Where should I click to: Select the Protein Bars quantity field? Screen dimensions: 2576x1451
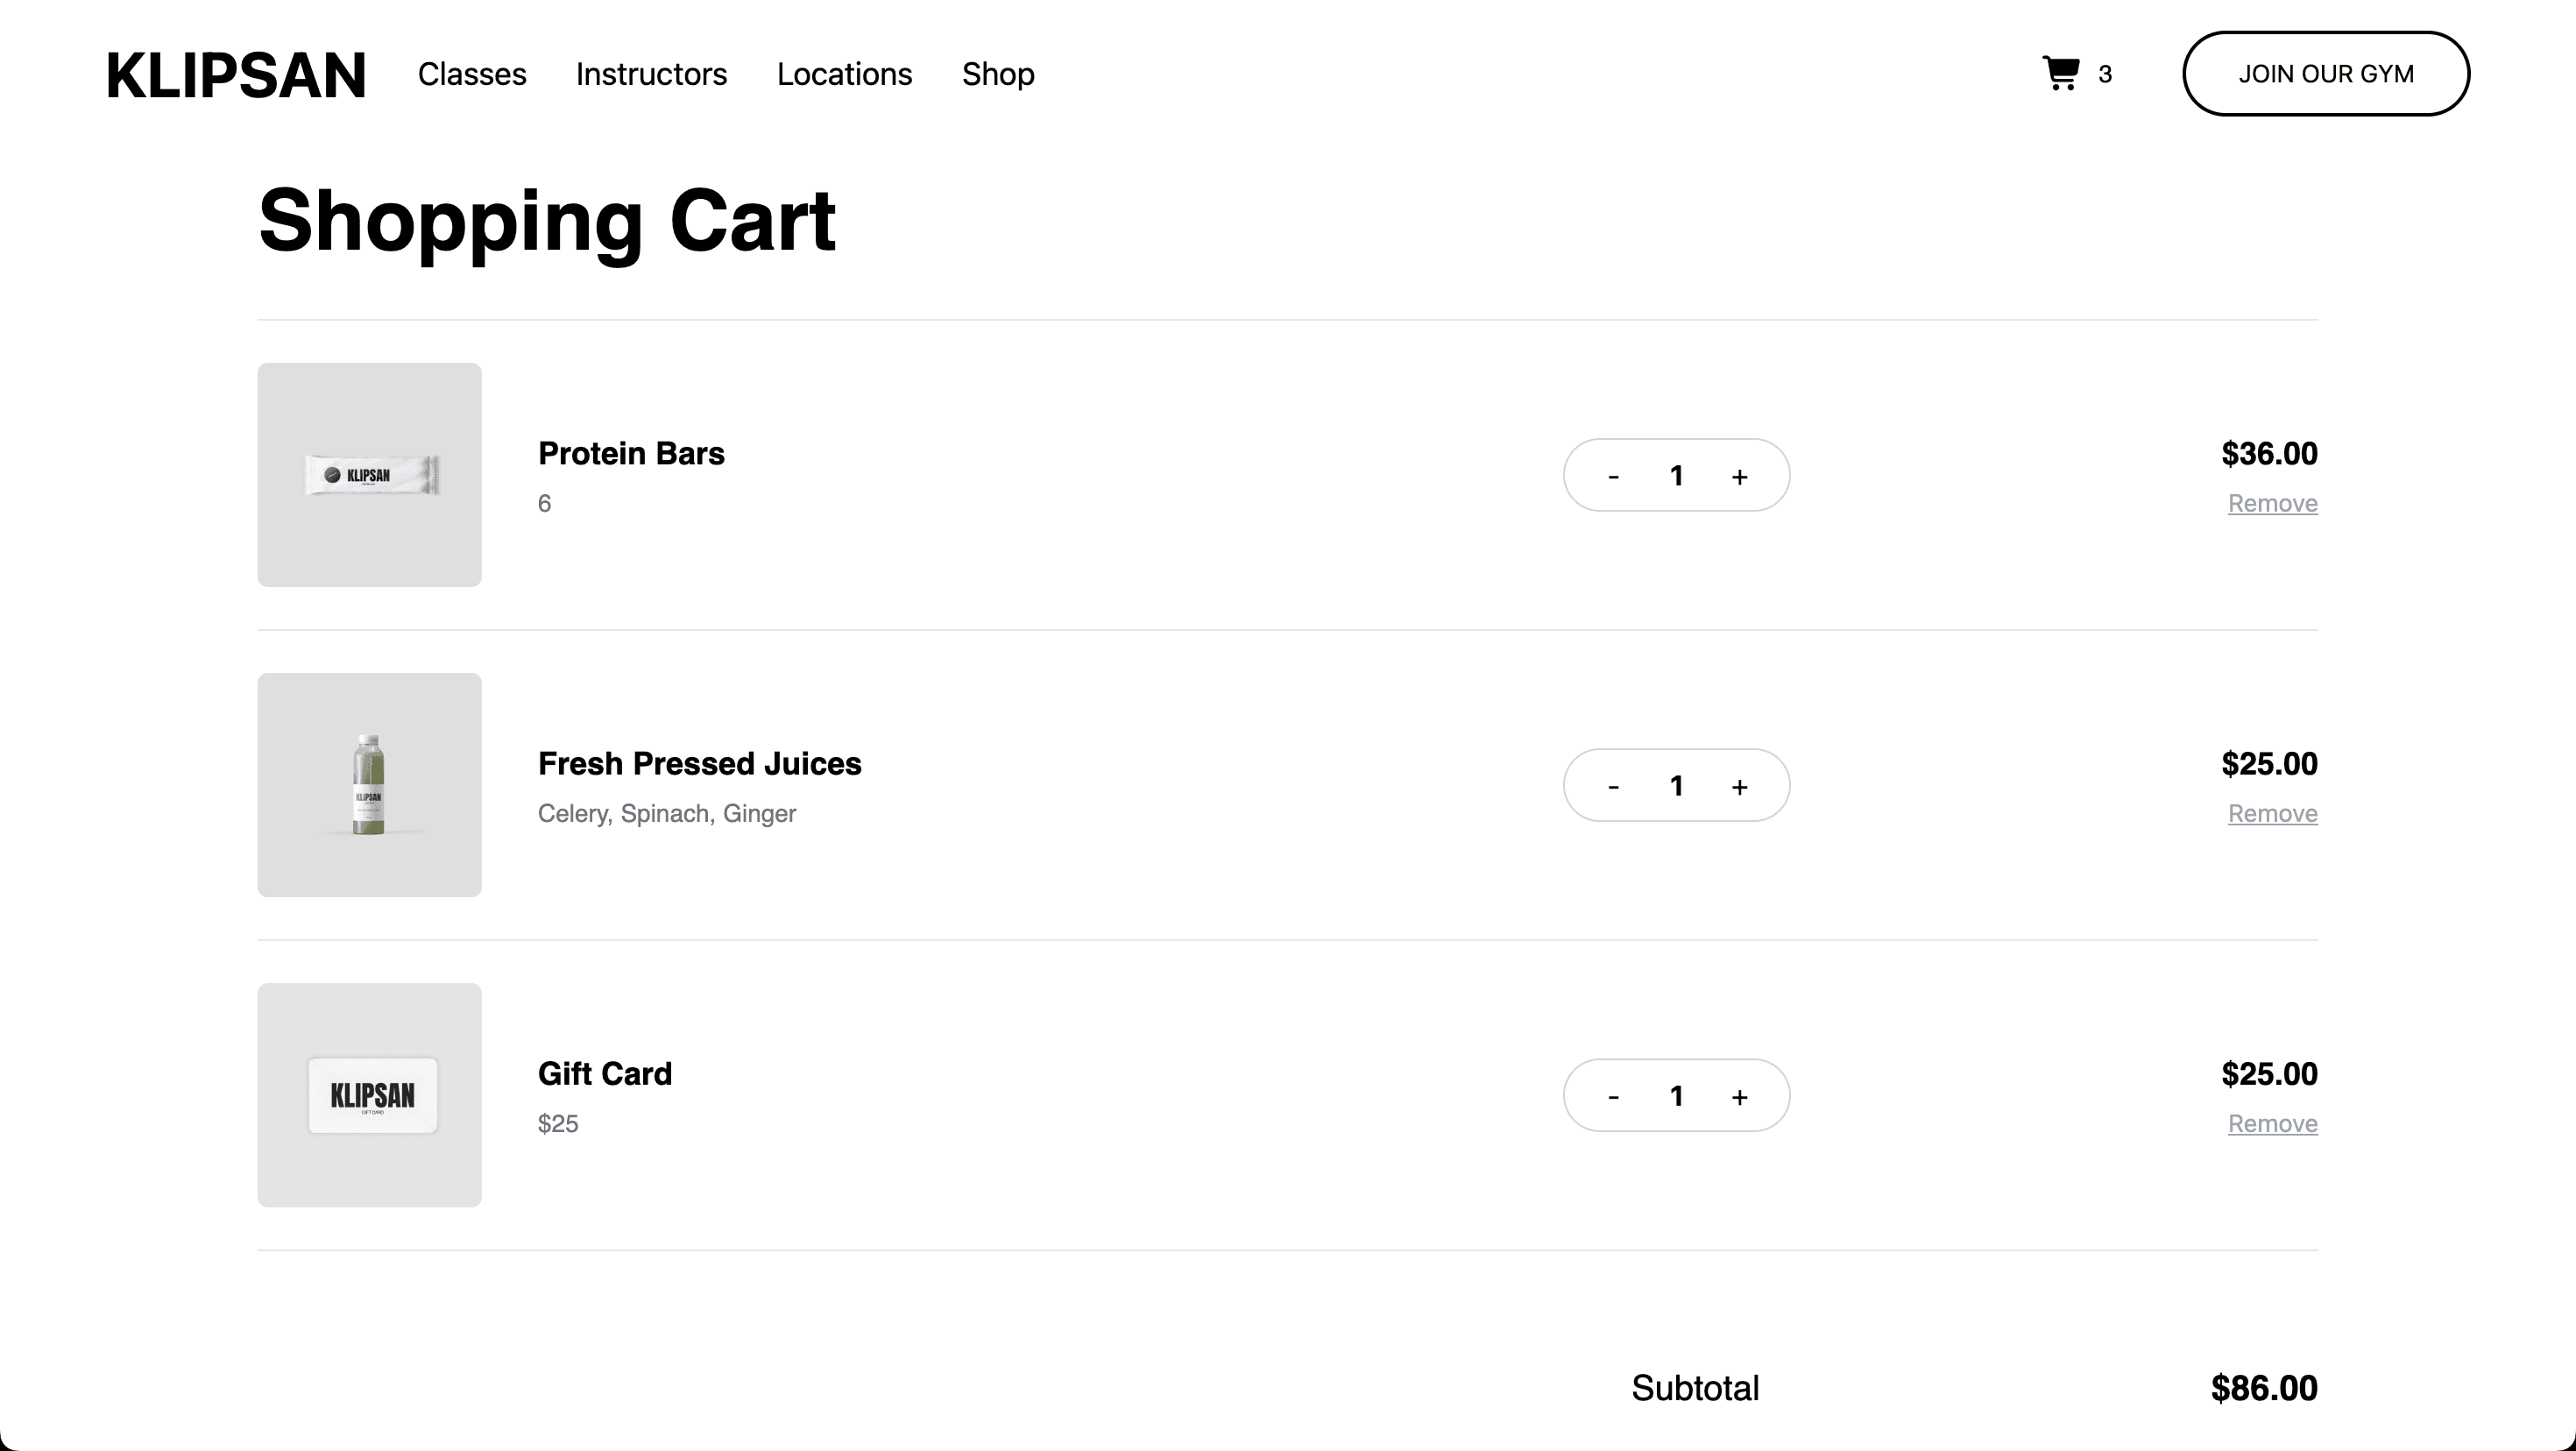pyautogui.click(x=1676, y=475)
